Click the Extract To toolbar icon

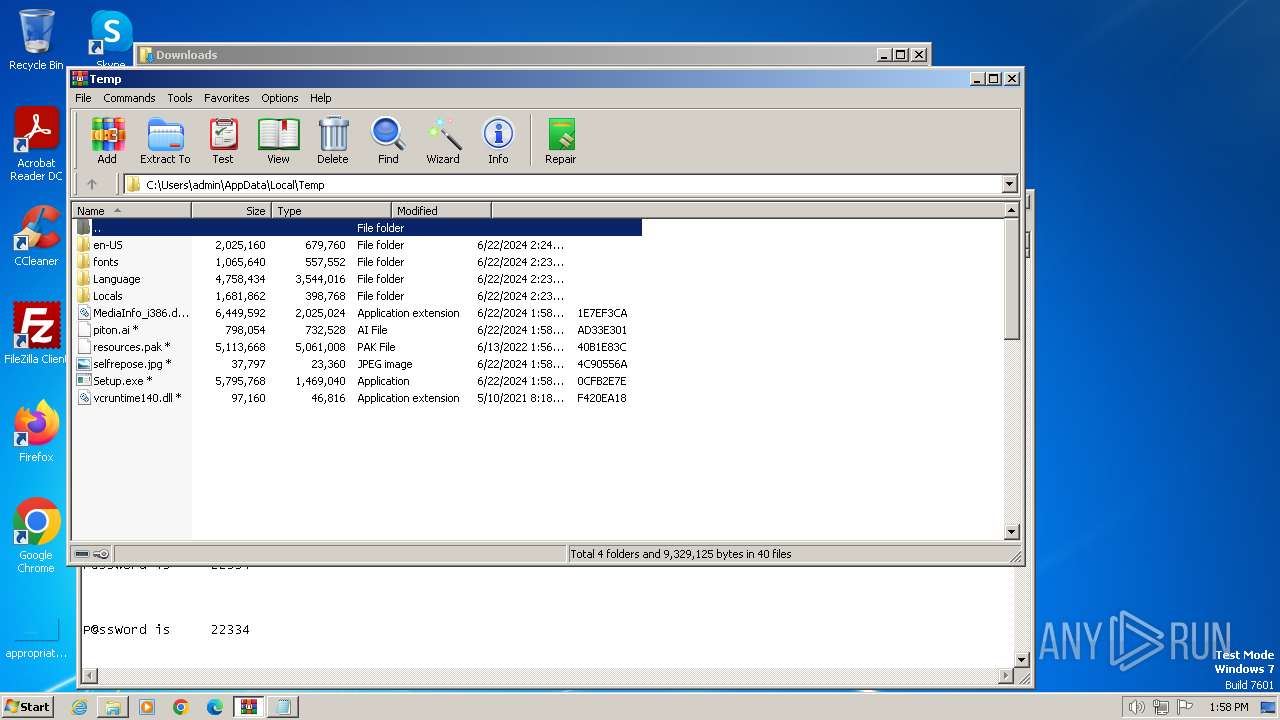(165, 141)
